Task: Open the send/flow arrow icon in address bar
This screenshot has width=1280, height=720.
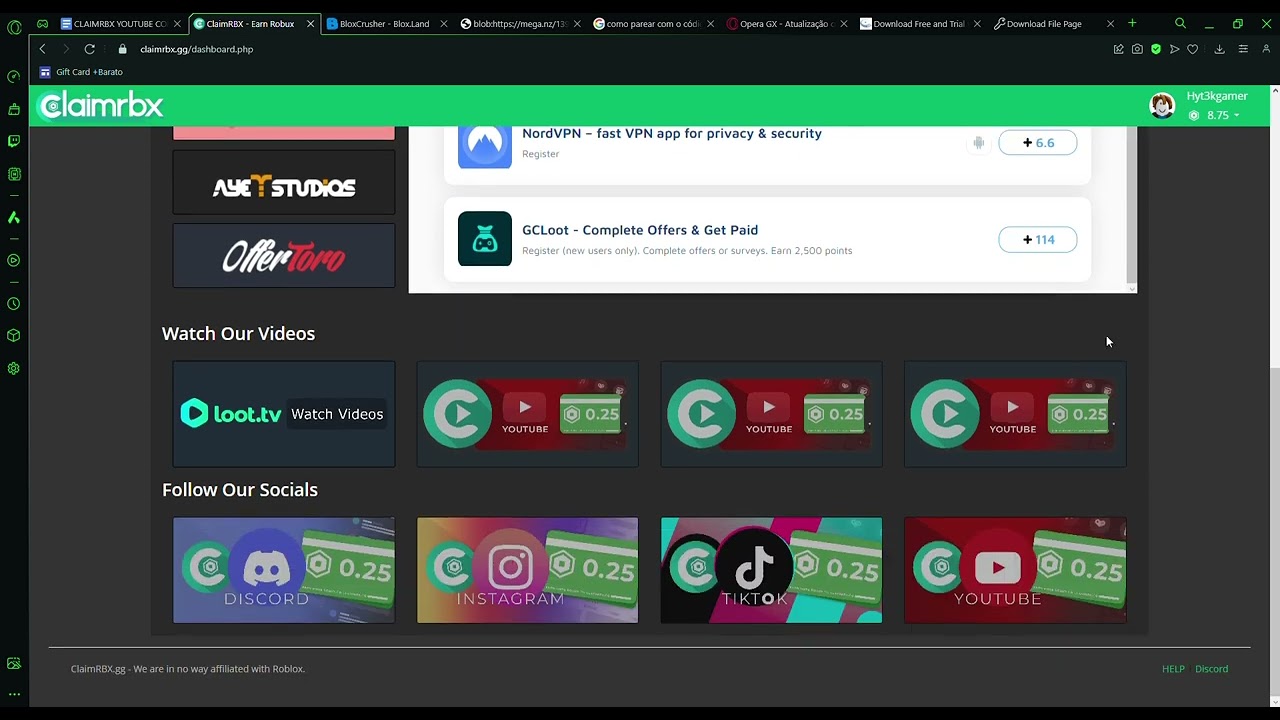Action: (x=1175, y=49)
